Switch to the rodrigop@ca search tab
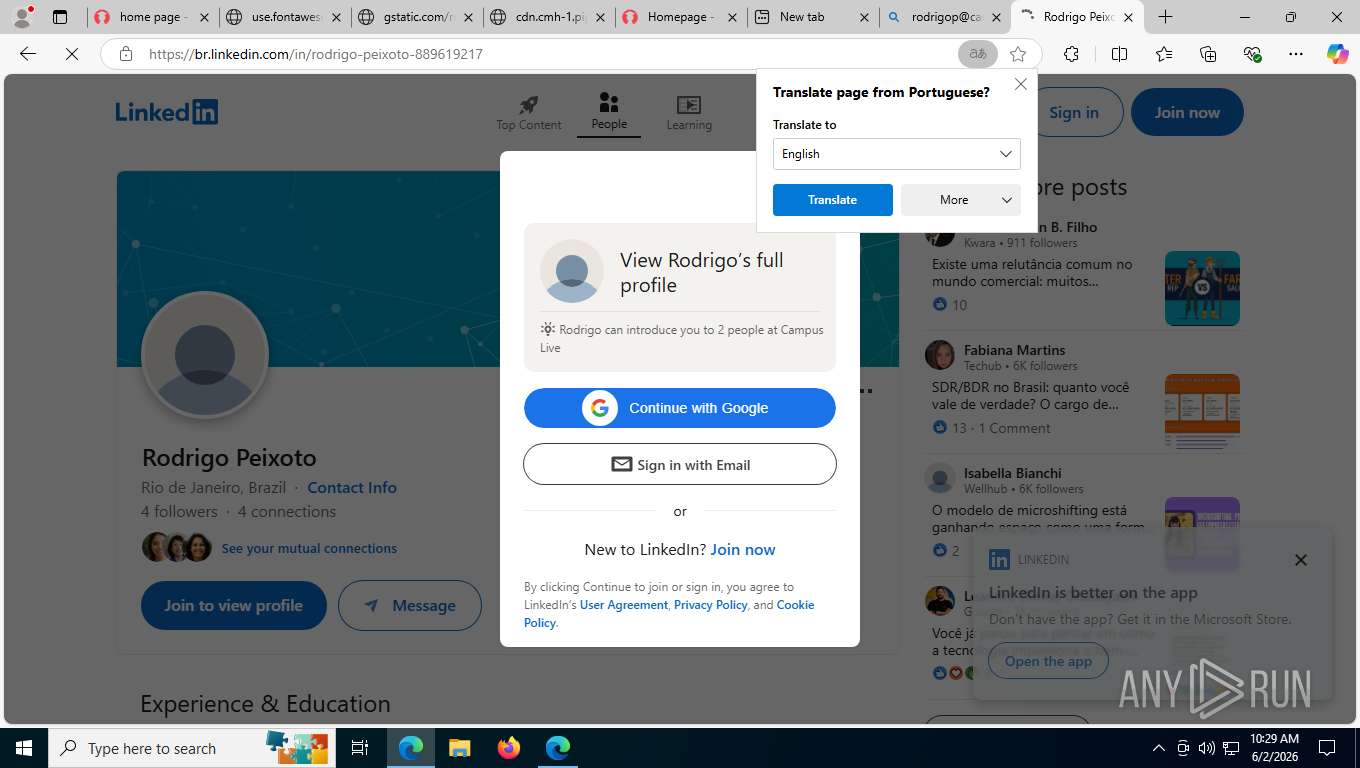 tap(944, 17)
